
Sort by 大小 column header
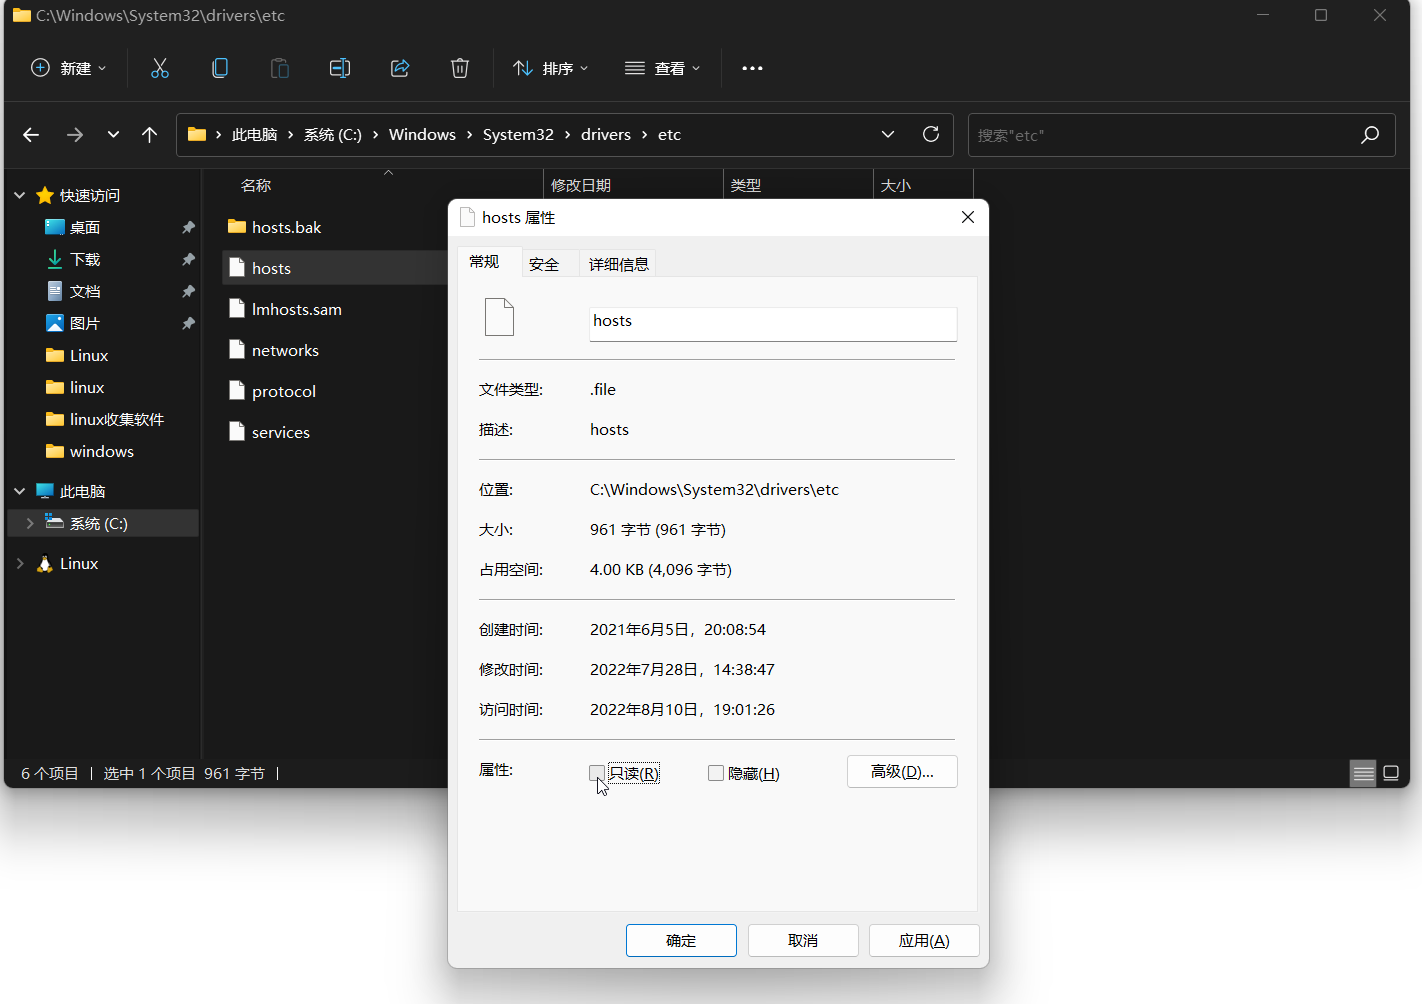click(x=896, y=185)
